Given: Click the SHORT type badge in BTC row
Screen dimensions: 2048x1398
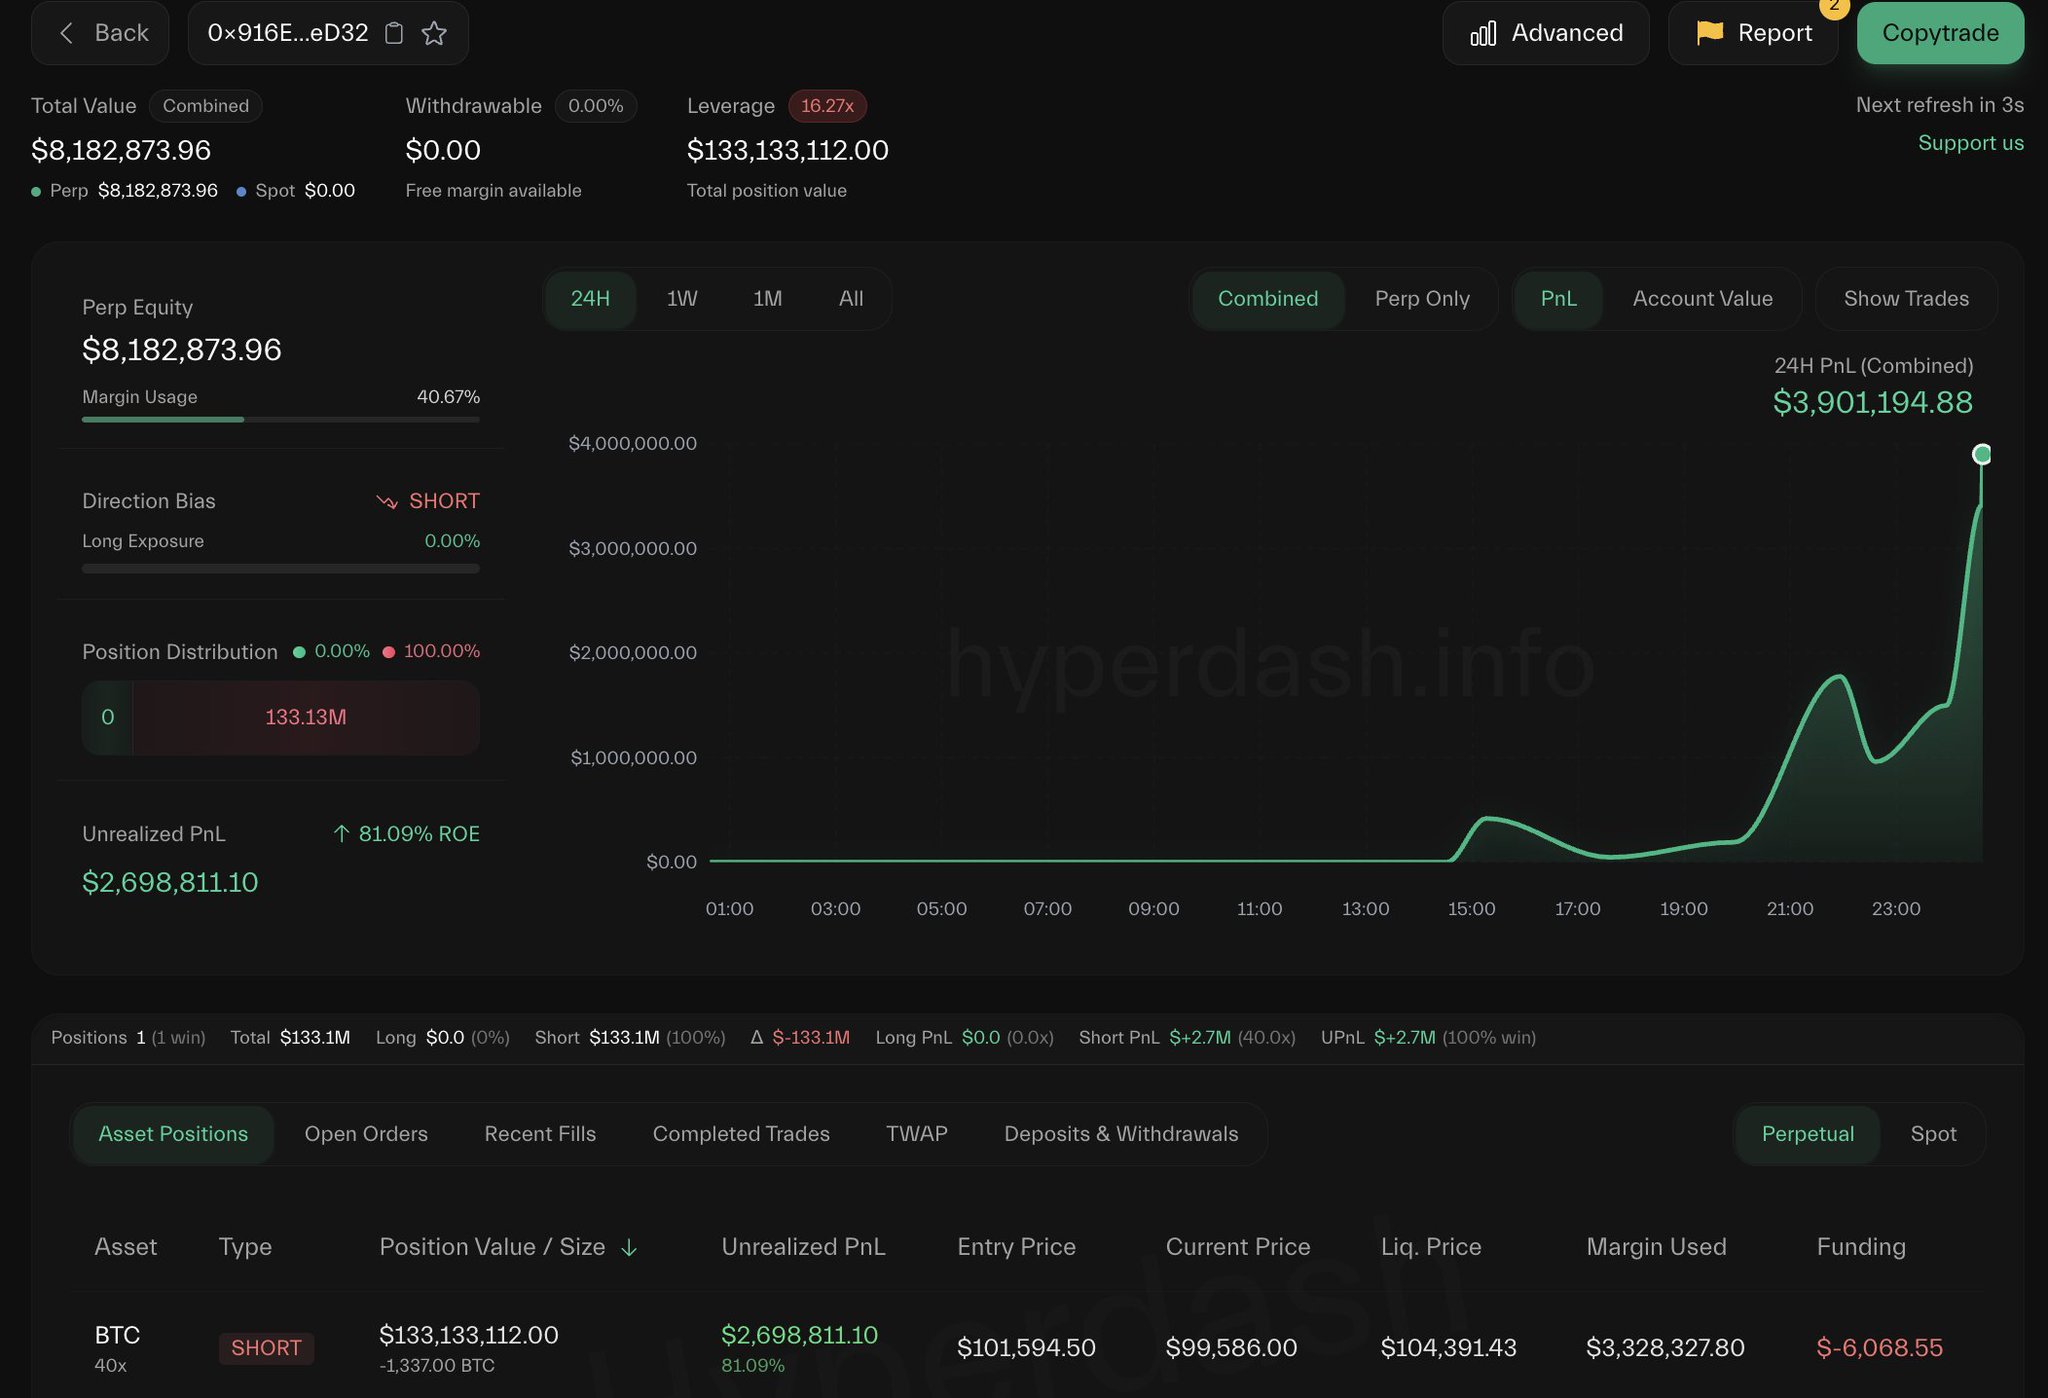Looking at the screenshot, I should pyautogui.click(x=266, y=1348).
